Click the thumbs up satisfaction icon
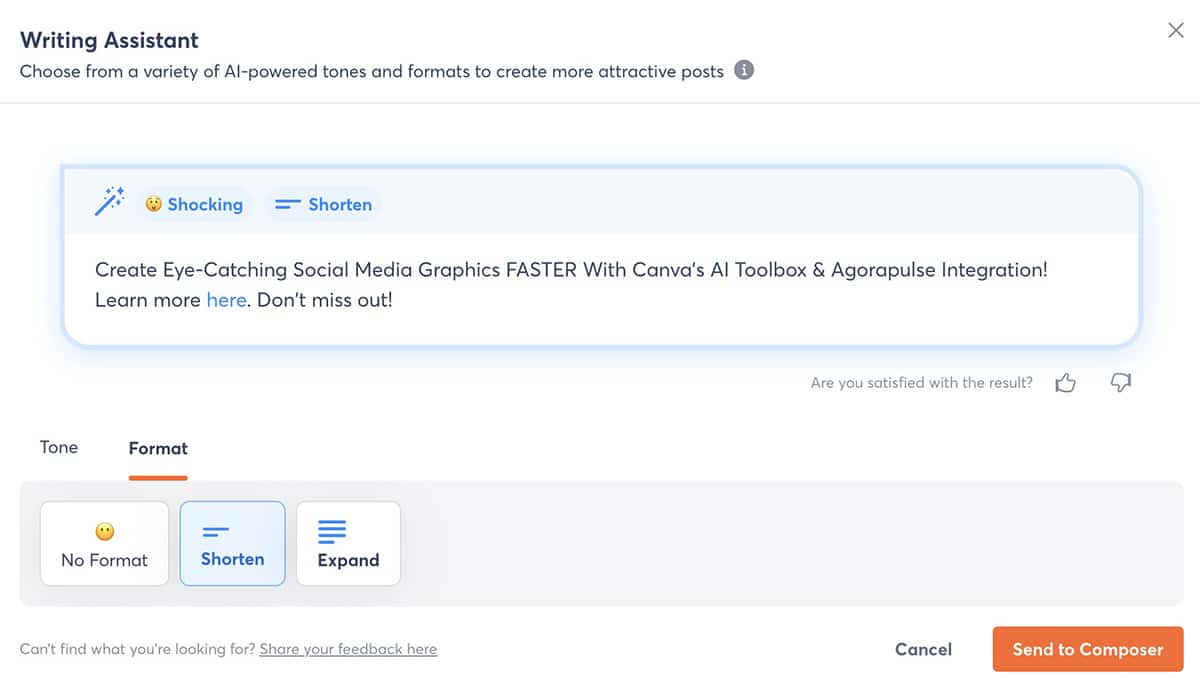Screen dimensions: 1200x678 click(x=1066, y=383)
